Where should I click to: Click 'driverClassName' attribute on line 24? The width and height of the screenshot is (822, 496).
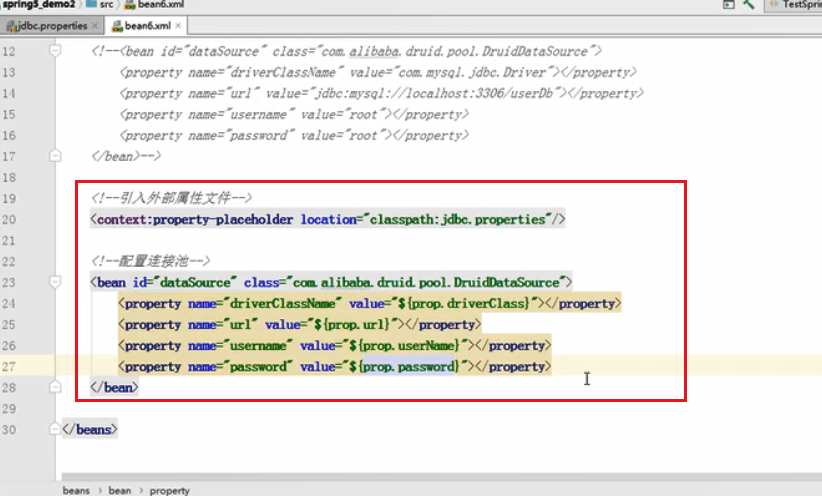click(283, 303)
